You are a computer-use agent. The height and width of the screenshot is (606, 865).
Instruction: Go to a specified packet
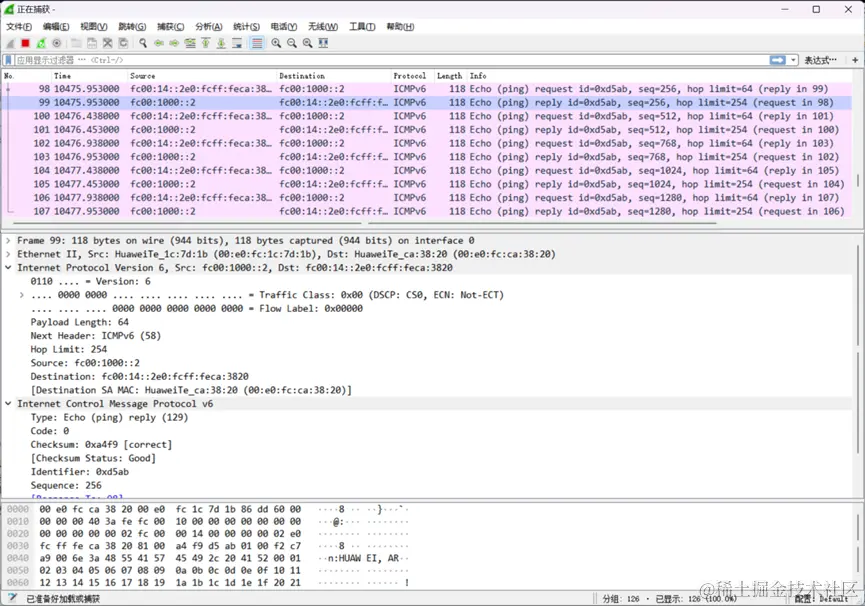[190, 43]
